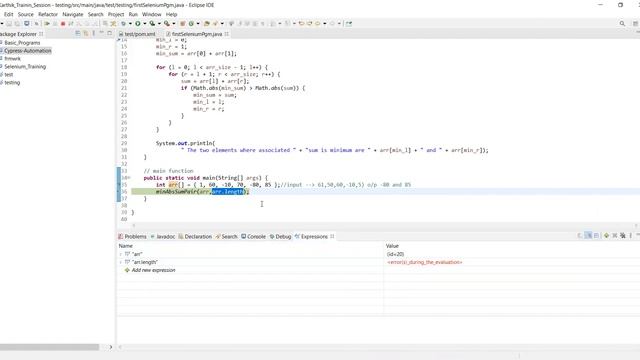Open the Expressions view menu

click(631, 236)
